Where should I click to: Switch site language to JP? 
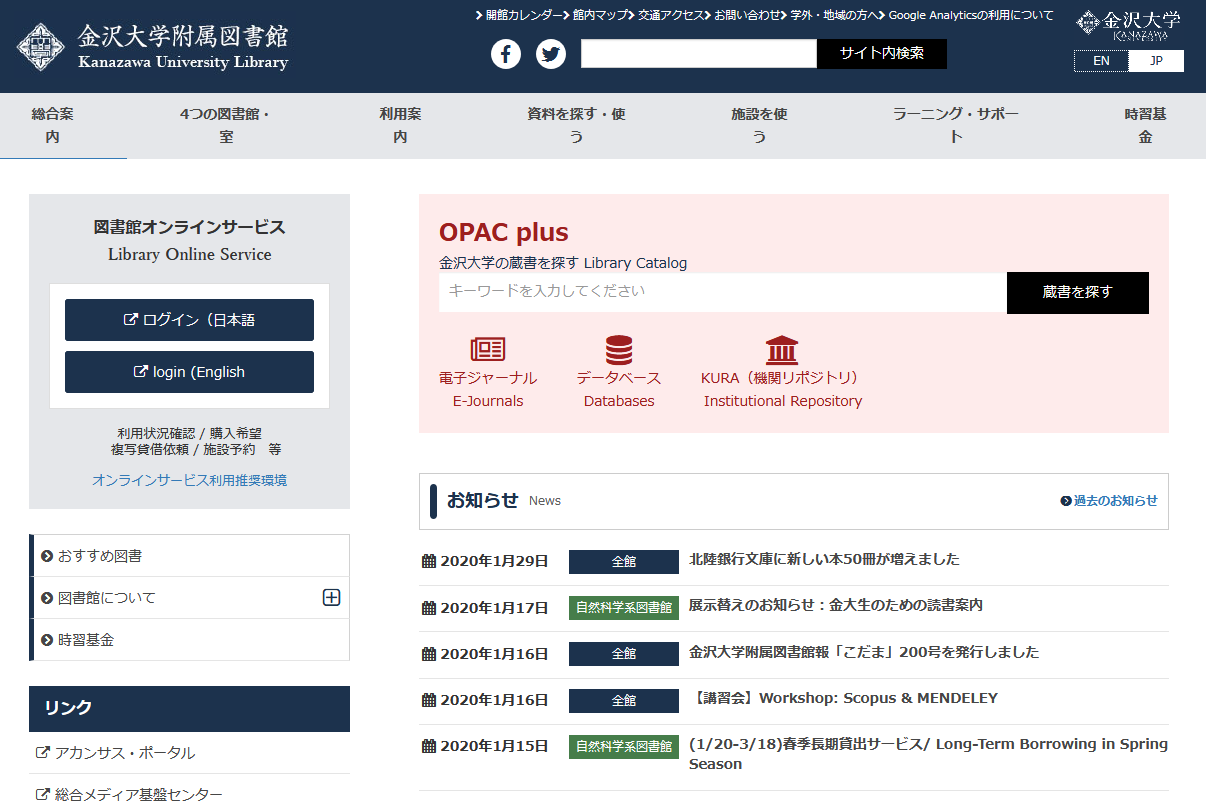pyautogui.click(x=1156, y=61)
